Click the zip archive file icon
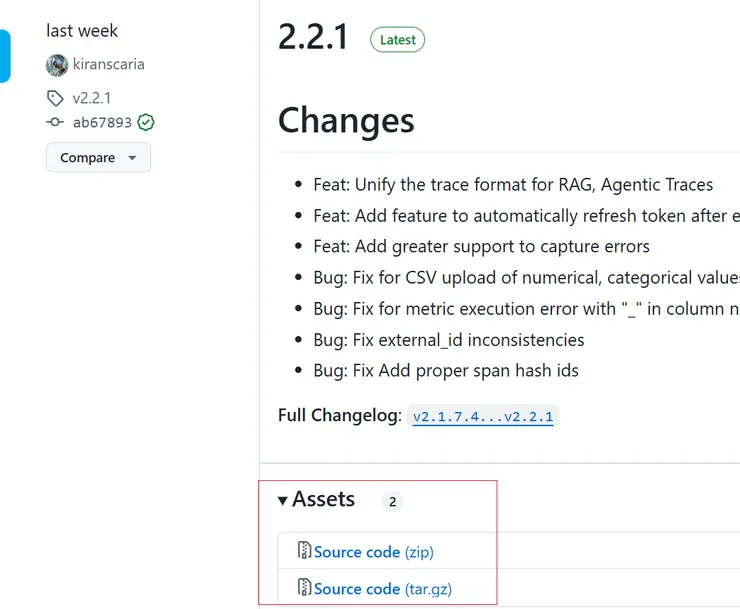Image resolution: width=740 pixels, height=609 pixels. tap(305, 551)
